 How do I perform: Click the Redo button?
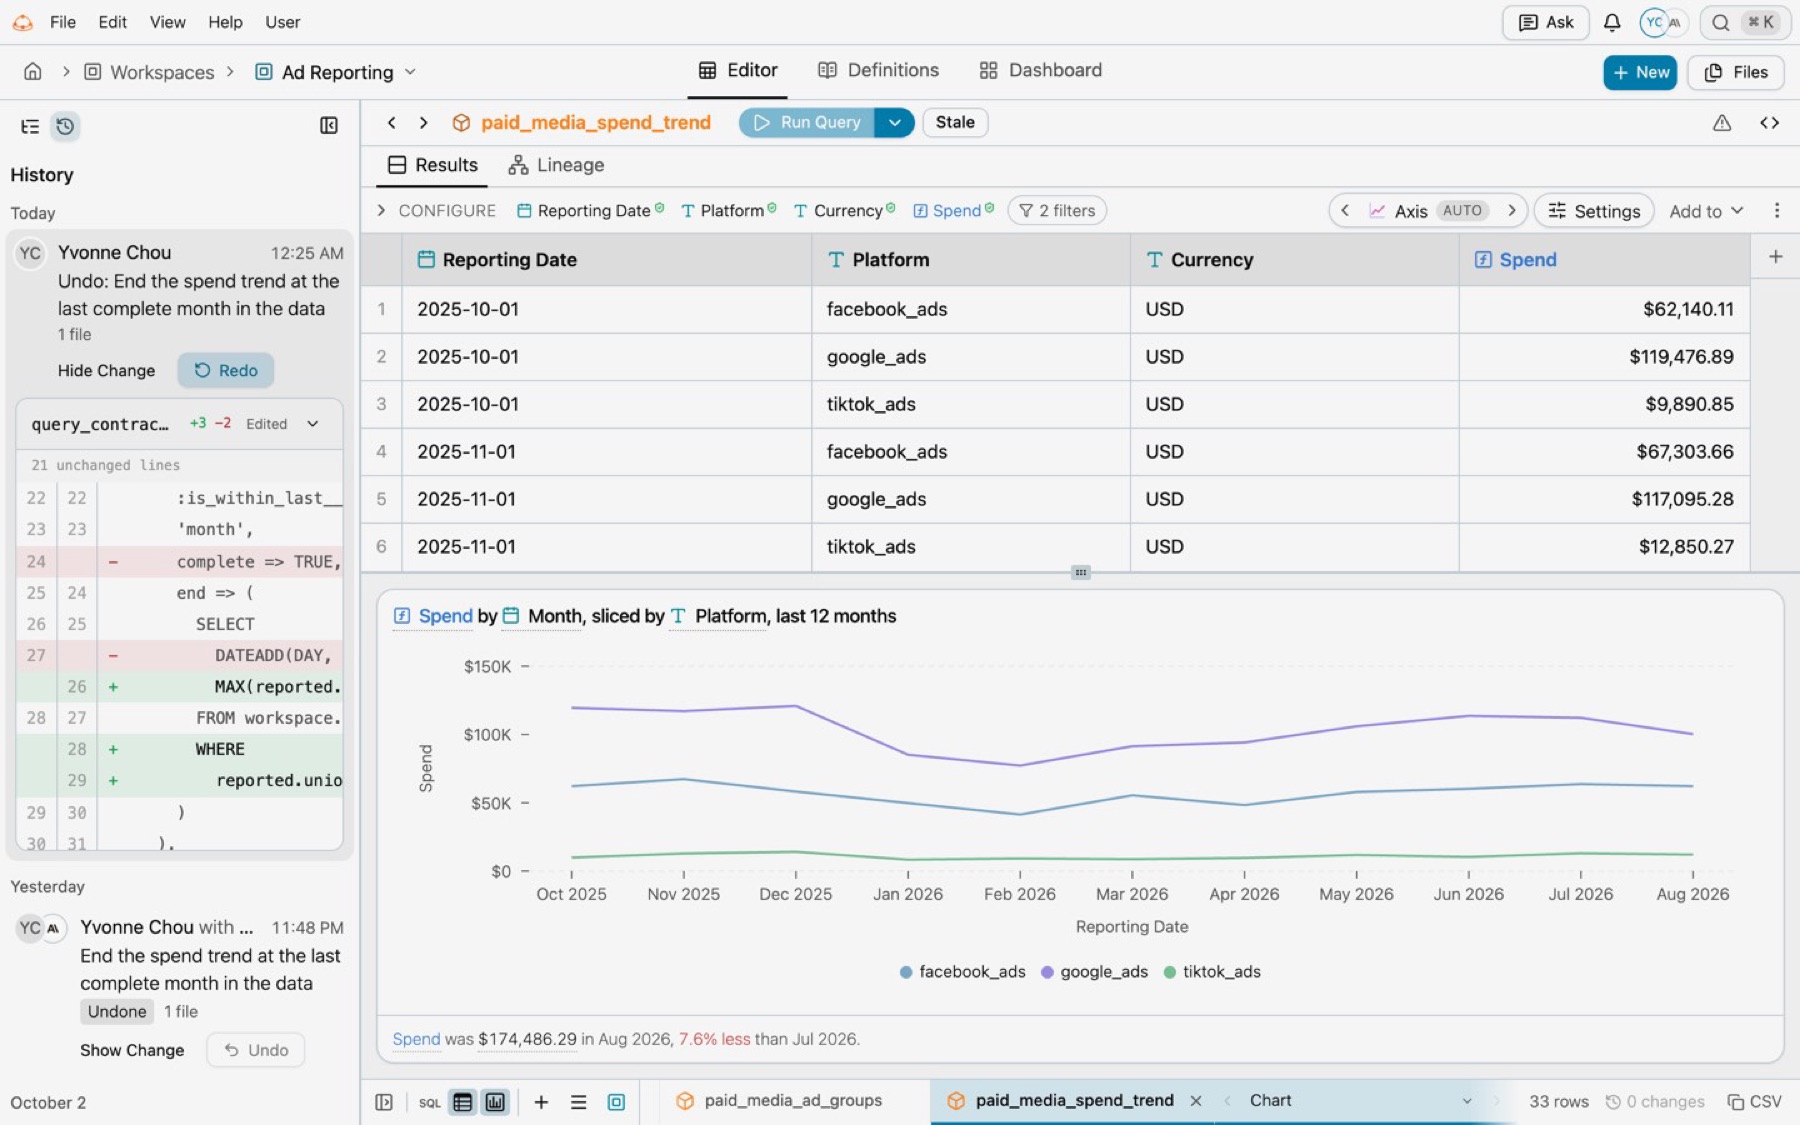[x=226, y=370]
